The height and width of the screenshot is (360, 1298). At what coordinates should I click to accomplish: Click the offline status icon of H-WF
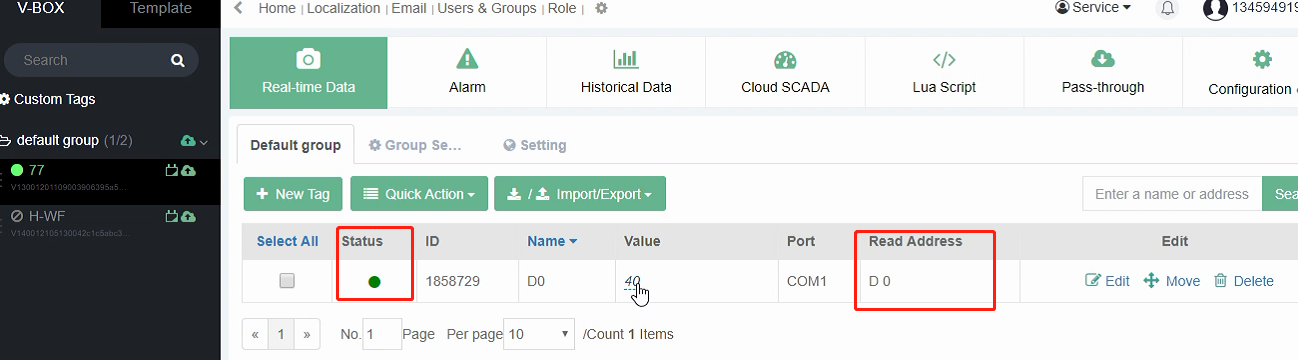coord(16,216)
